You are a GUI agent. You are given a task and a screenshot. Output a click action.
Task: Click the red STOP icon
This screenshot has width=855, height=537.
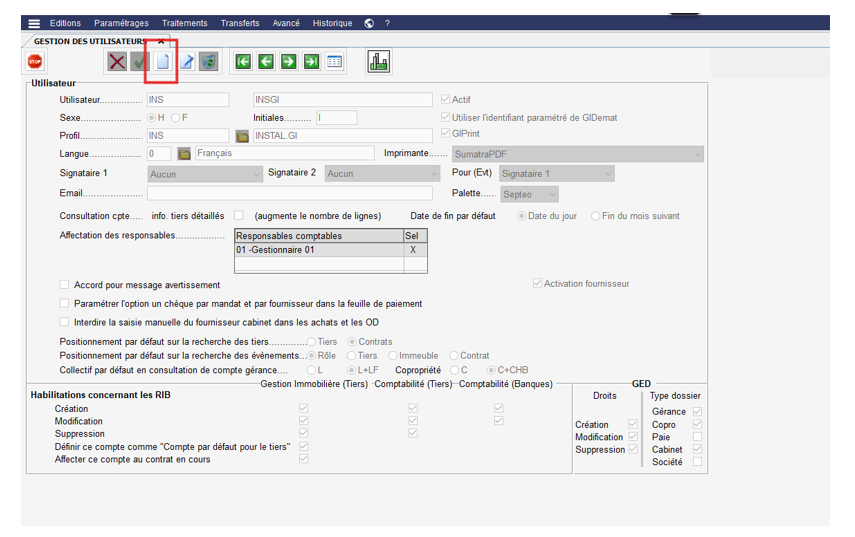35,62
